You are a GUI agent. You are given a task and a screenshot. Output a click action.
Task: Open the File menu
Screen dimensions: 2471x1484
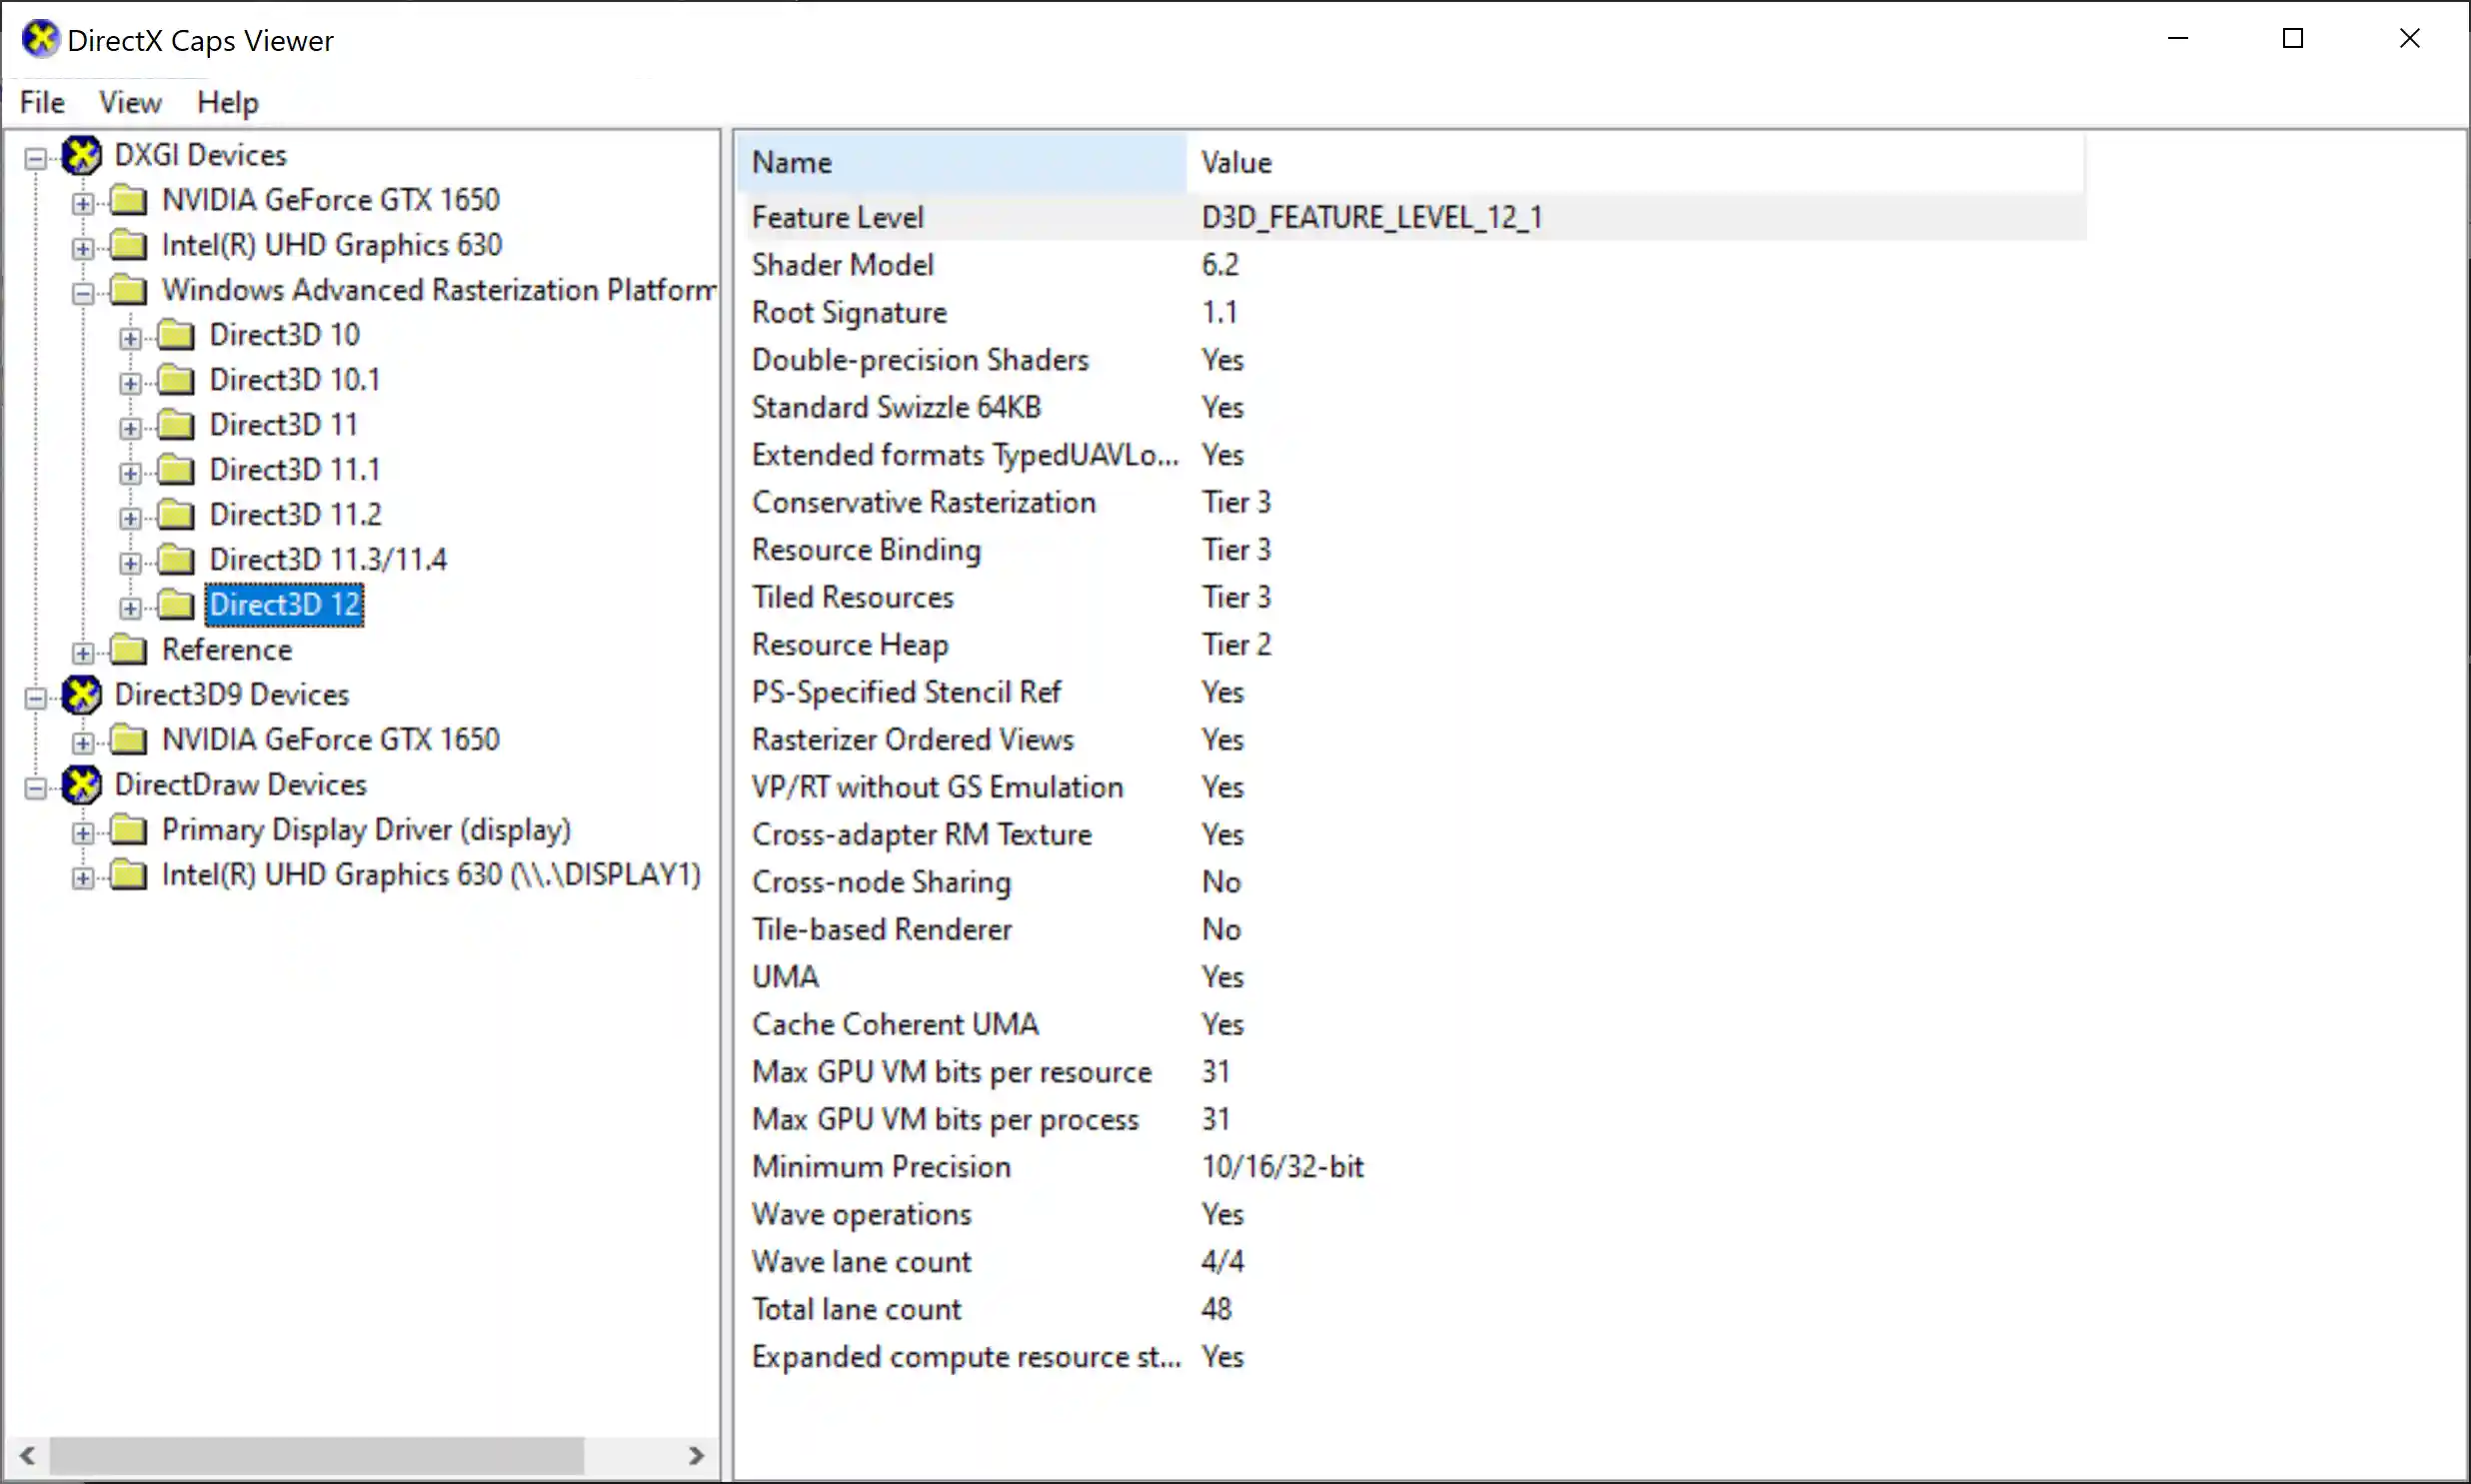pyautogui.click(x=40, y=102)
